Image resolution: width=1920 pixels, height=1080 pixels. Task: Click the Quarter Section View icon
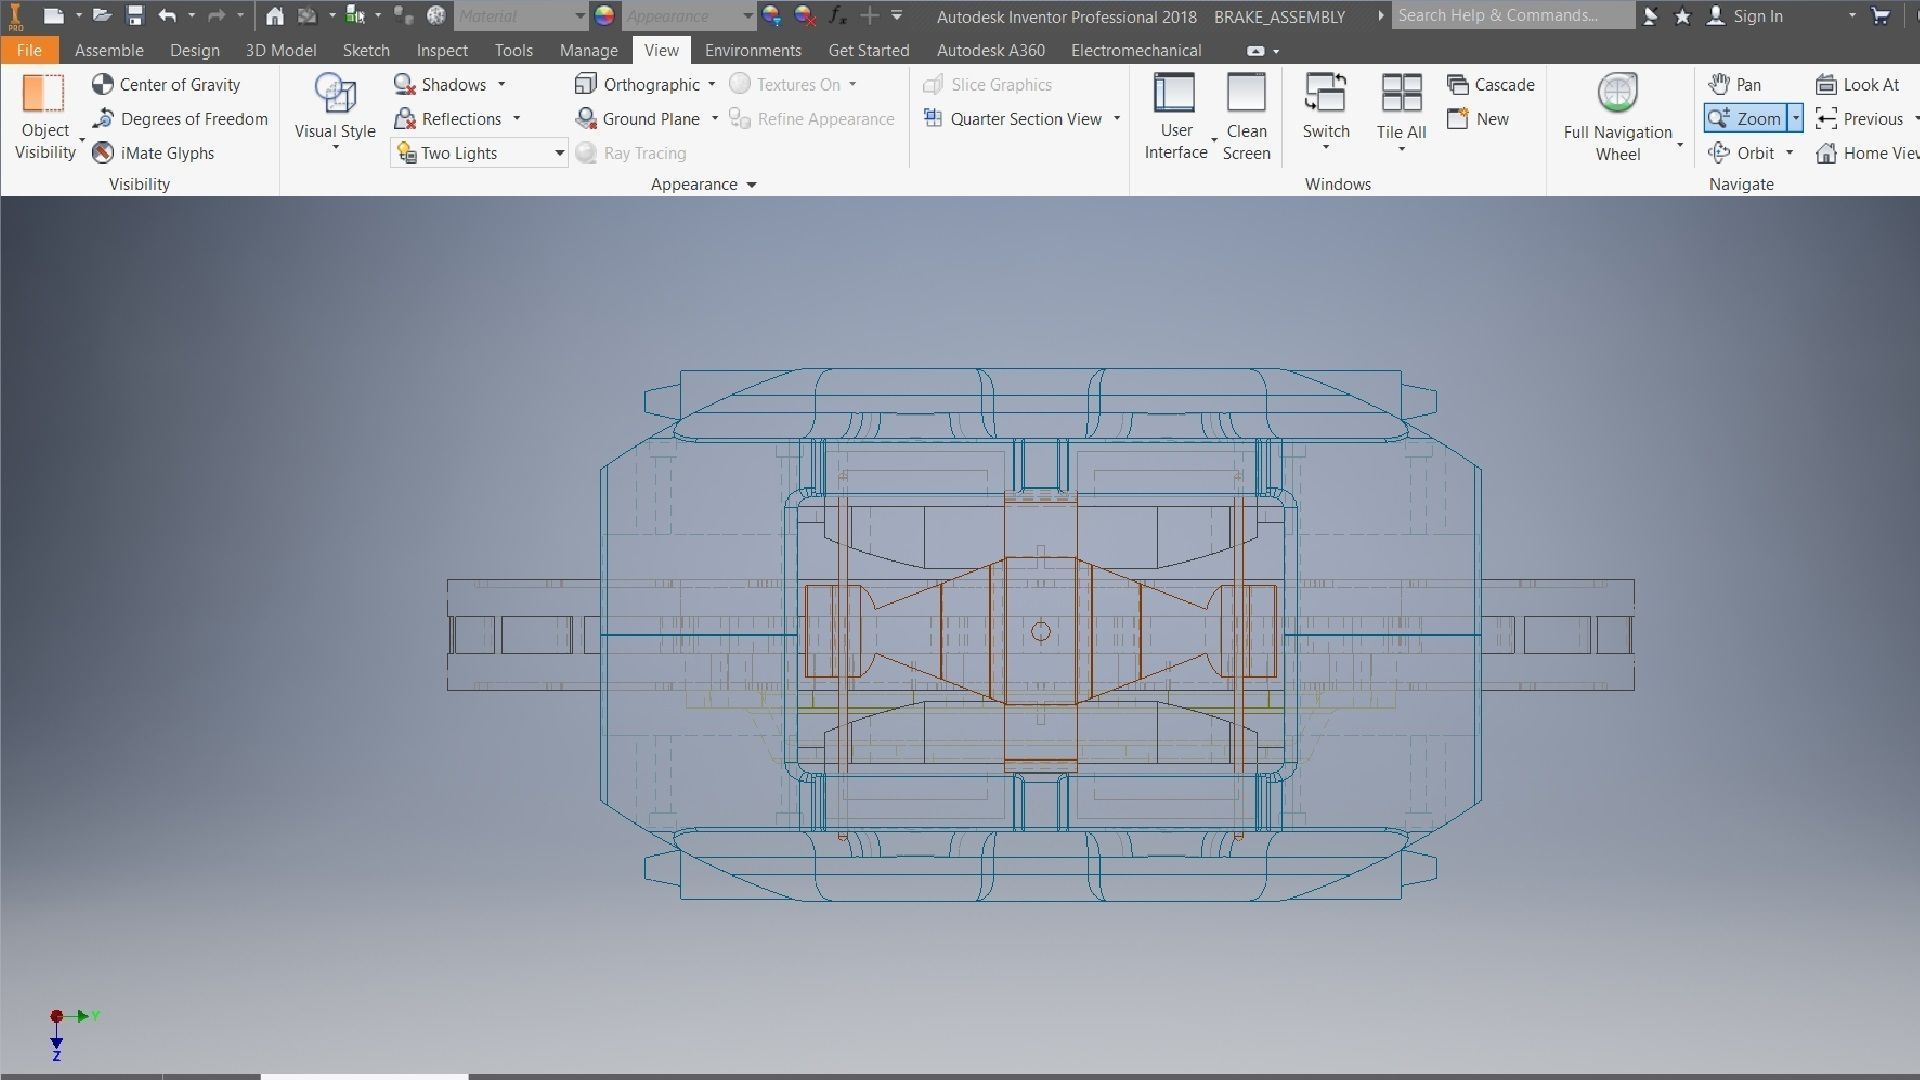point(933,119)
